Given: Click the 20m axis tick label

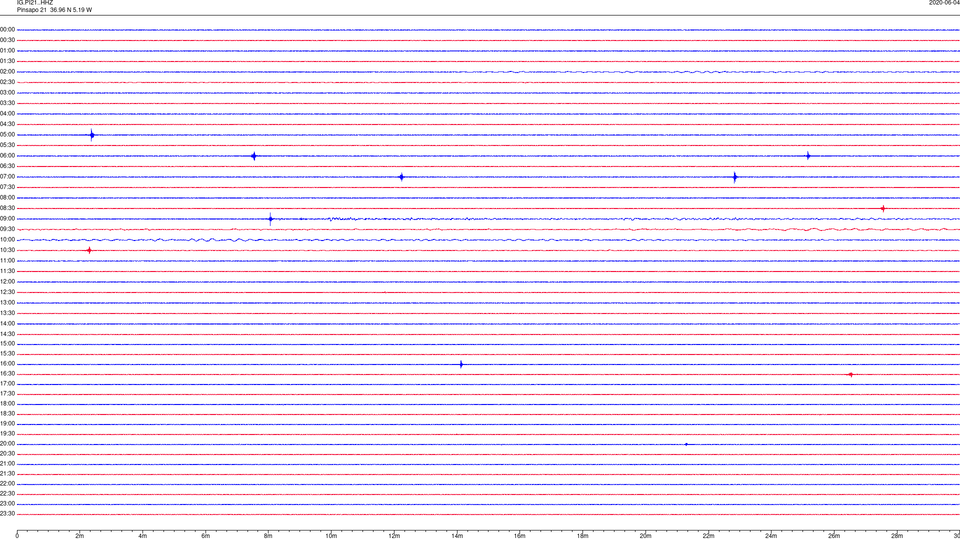Looking at the screenshot, I should (x=645, y=536).
